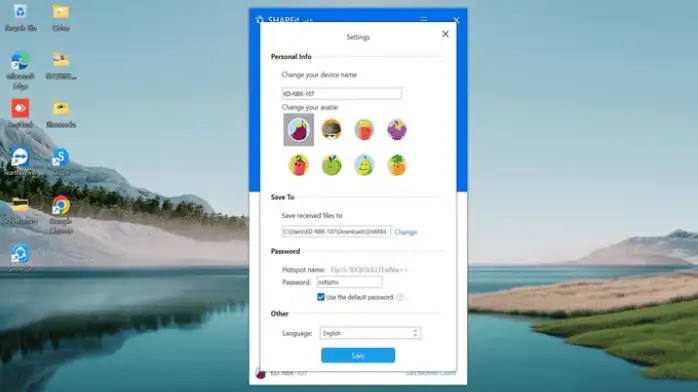Click the Change link for save folder
The image size is (698, 392).
click(x=406, y=232)
